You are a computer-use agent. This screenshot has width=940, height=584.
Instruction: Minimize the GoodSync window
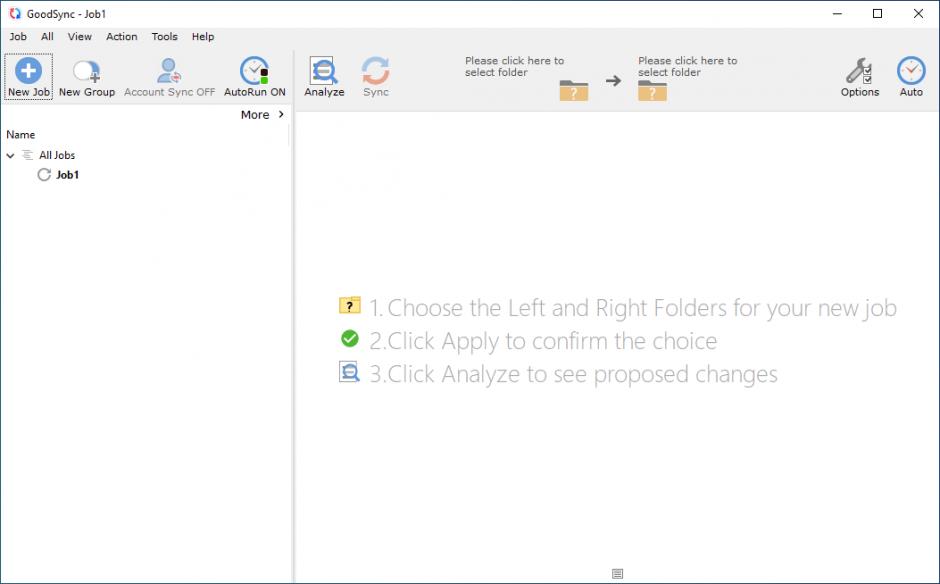tap(837, 13)
